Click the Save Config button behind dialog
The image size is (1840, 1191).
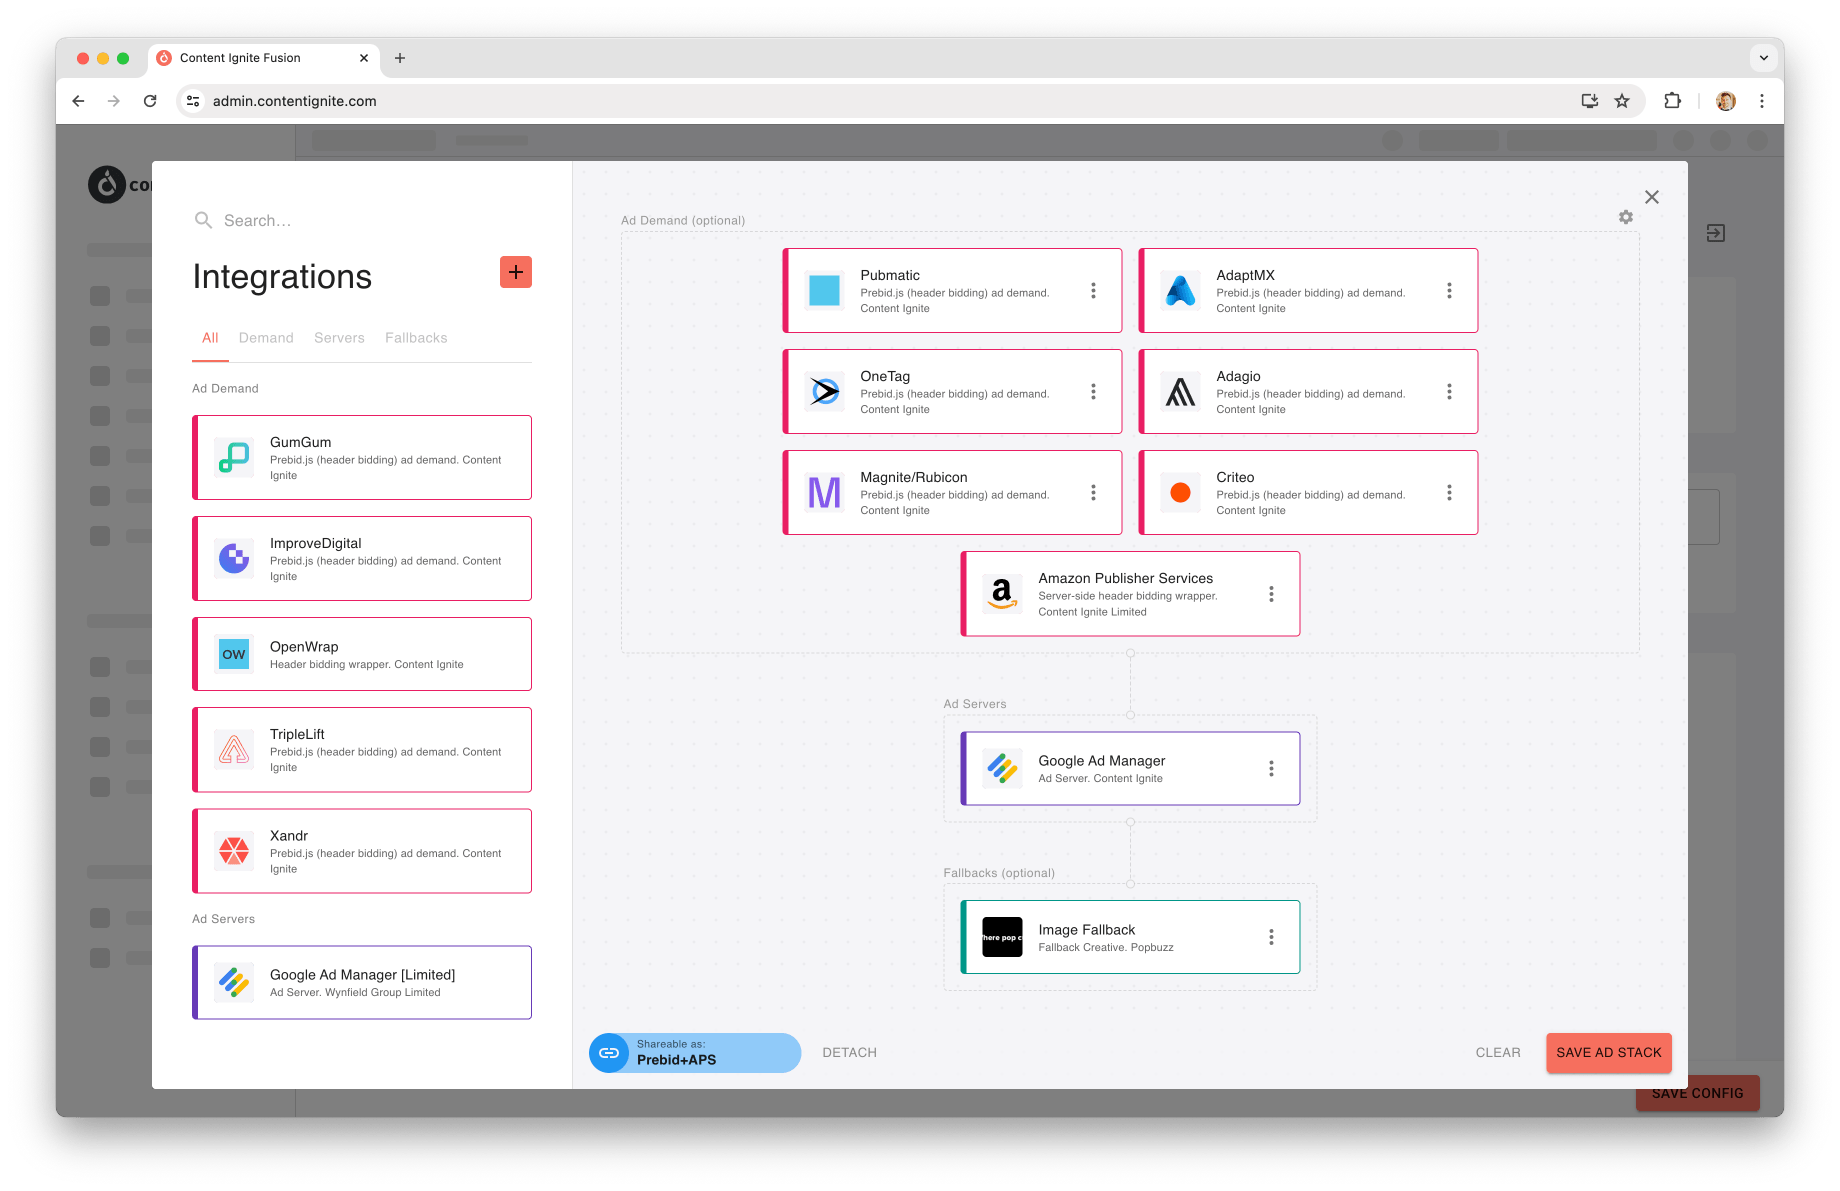click(1697, 1093)
